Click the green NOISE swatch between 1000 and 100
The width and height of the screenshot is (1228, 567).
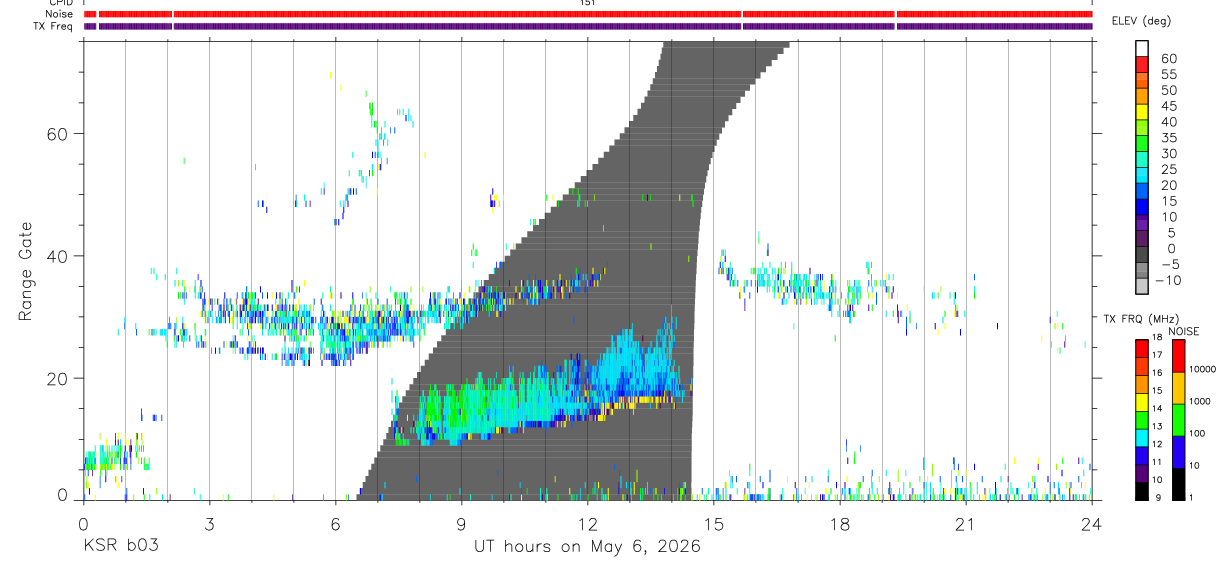point(1178,420)
